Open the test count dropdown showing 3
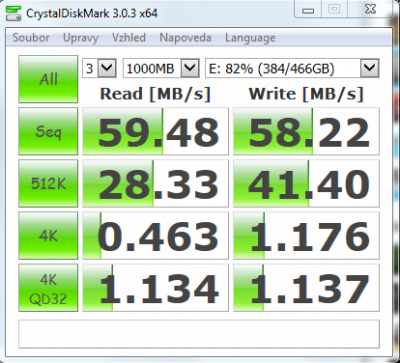Image resolution: width=400 pixels, height=363 pixels. [x=99, y=68]
